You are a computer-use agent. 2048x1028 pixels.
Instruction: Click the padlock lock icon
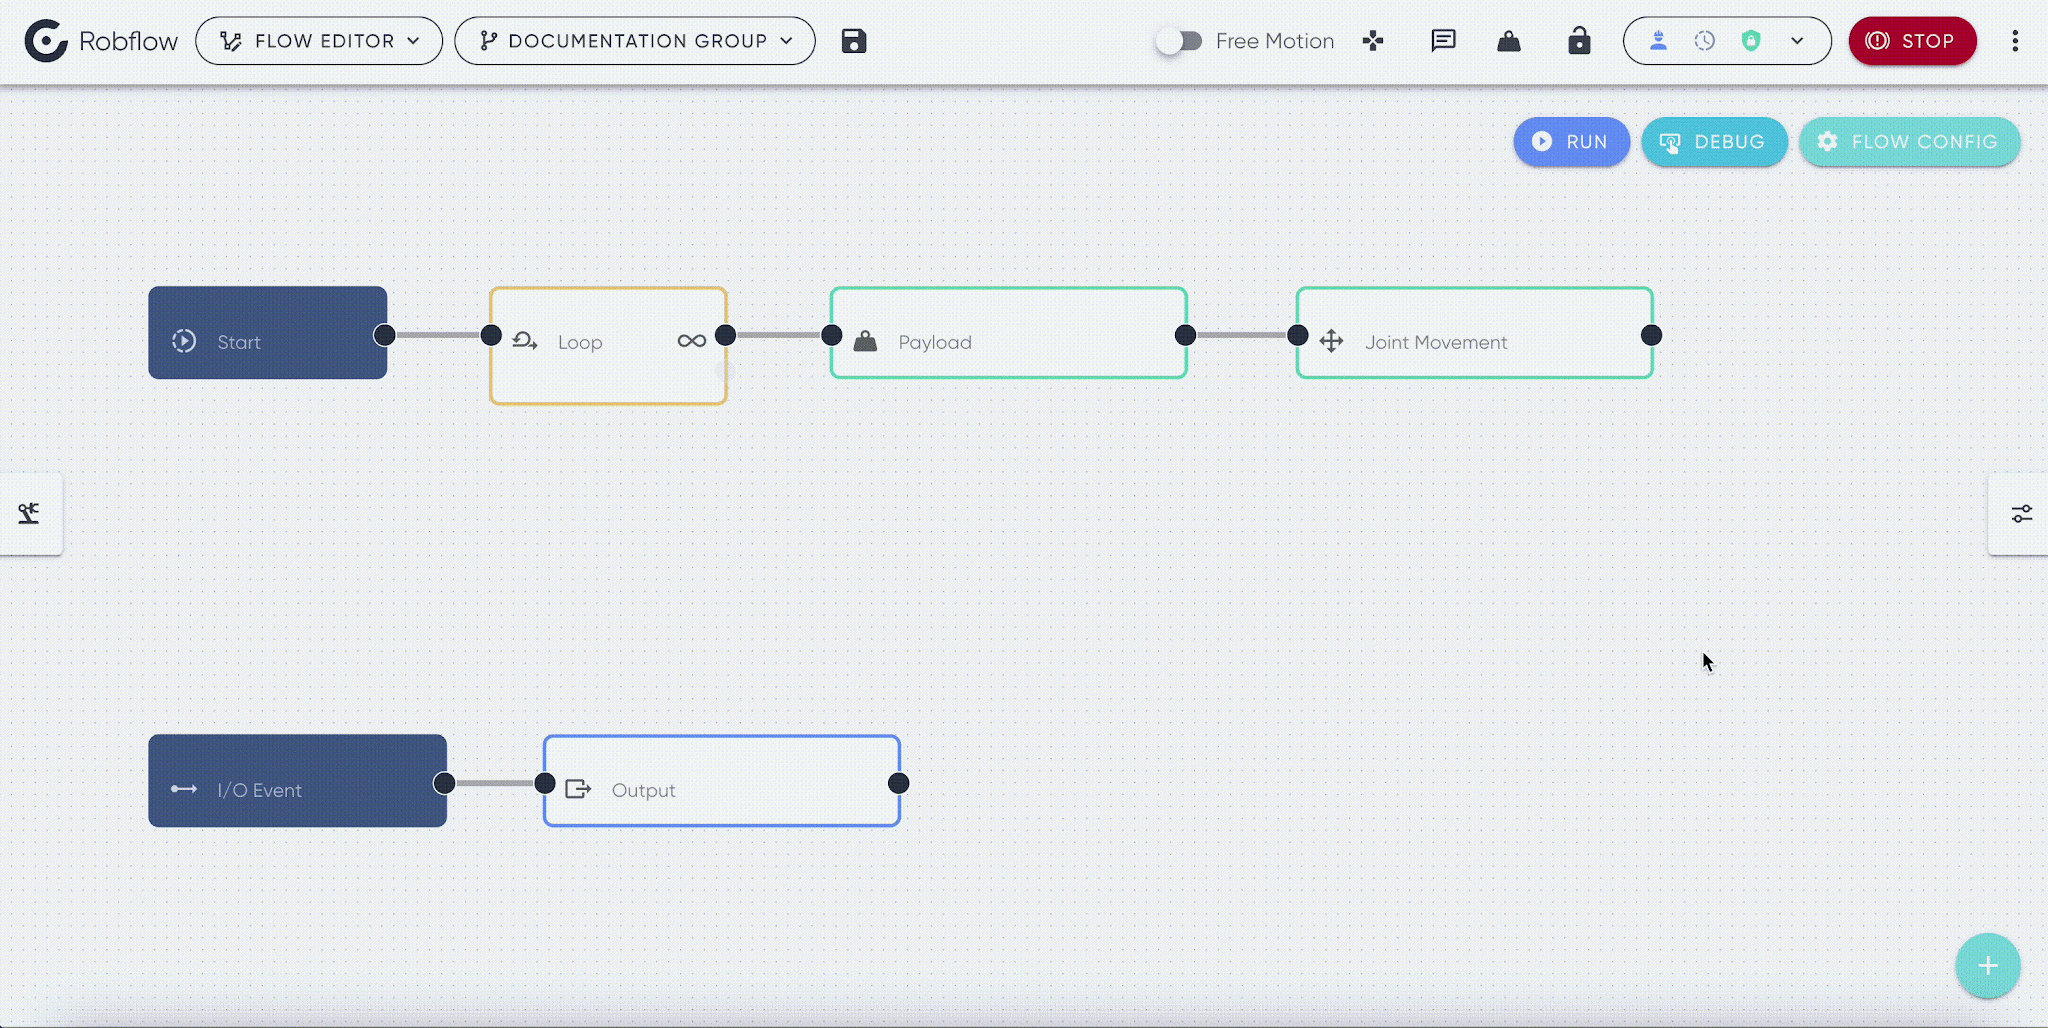(x=1579, y=41)
